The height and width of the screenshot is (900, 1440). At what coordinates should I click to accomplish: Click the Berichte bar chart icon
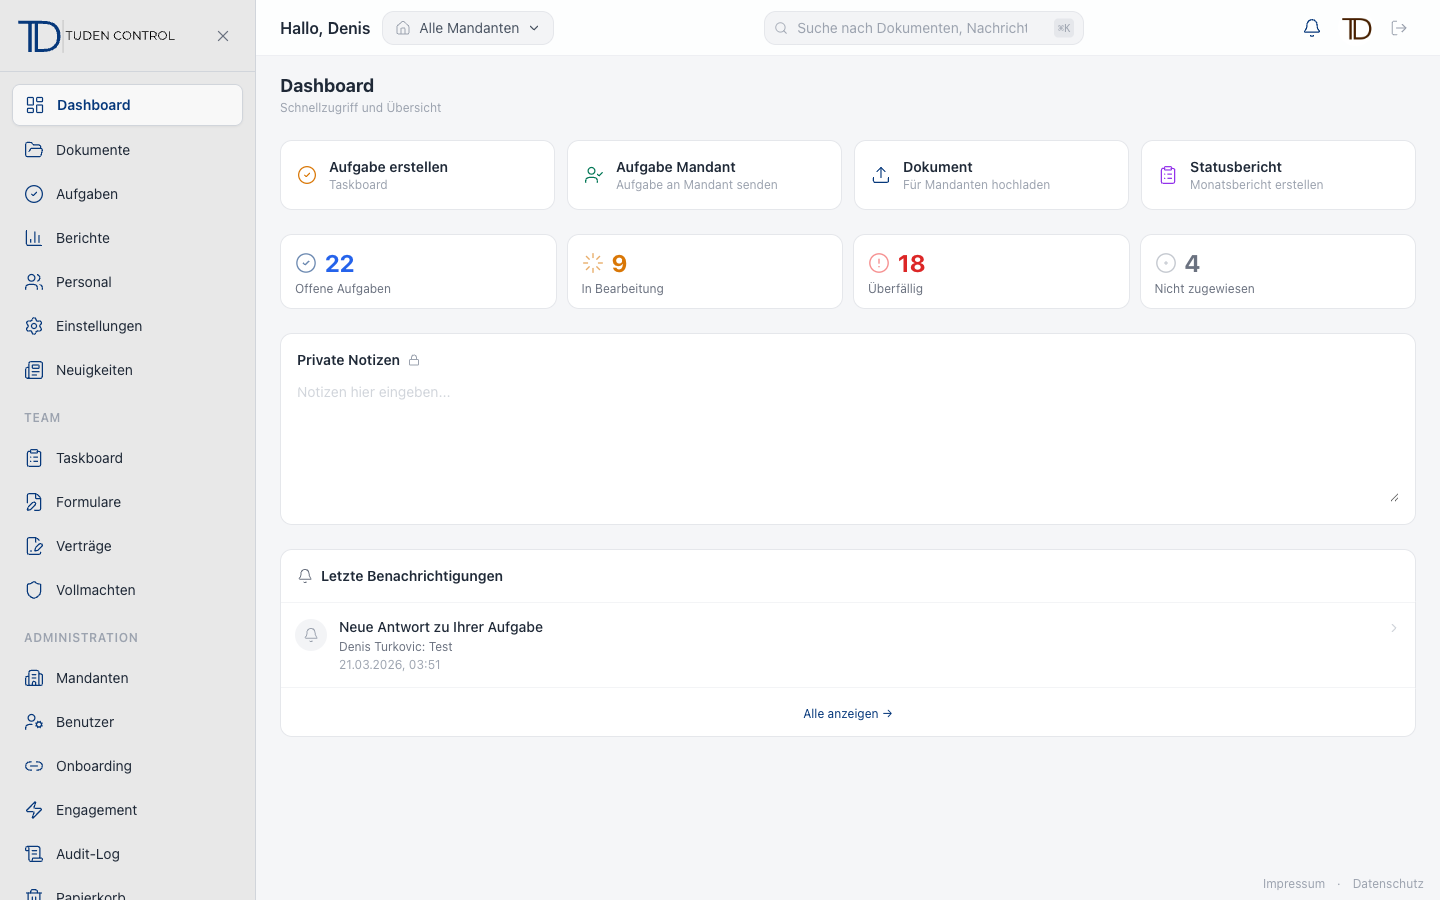pos(34,238)
